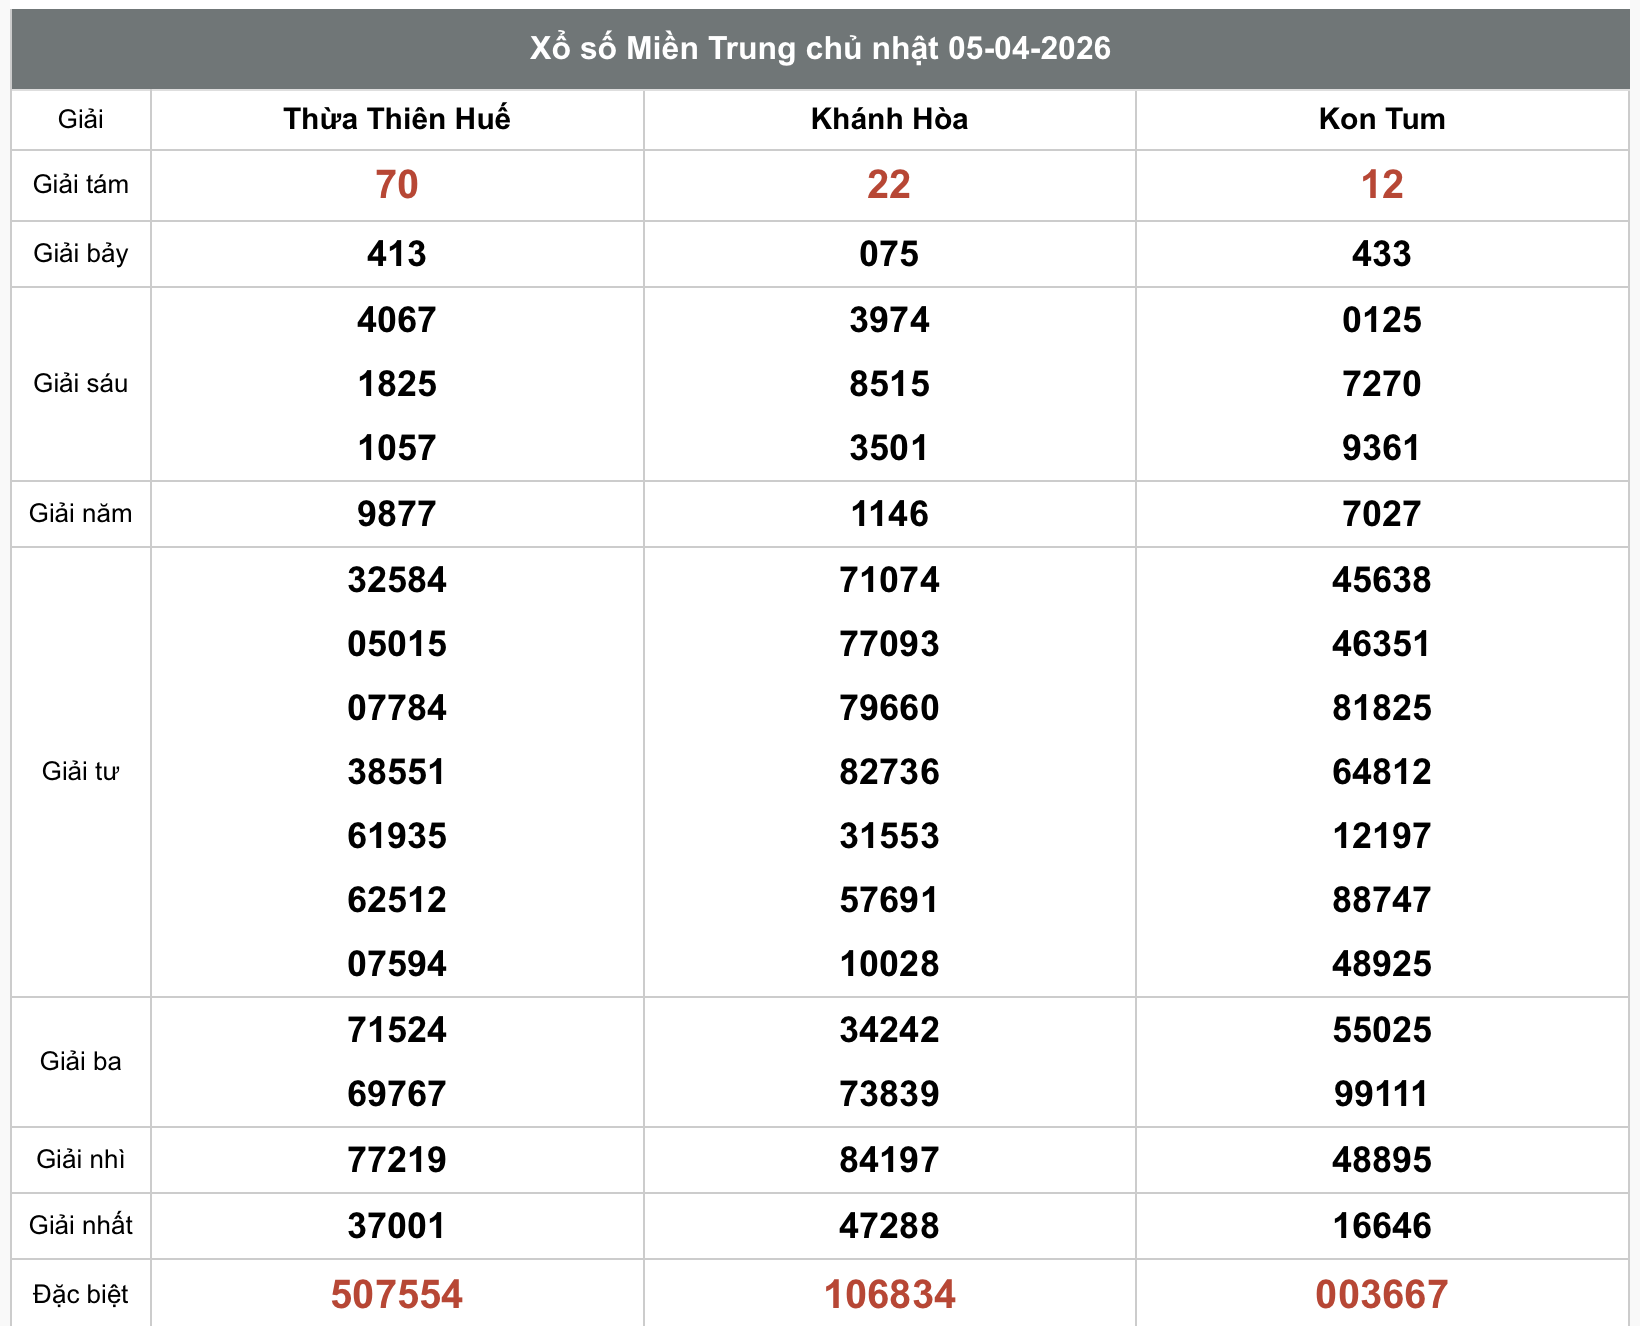Viewport: 1640px width, 1326px height.
Task: Select the Giải sáu row label
Action: click(80, 383)
